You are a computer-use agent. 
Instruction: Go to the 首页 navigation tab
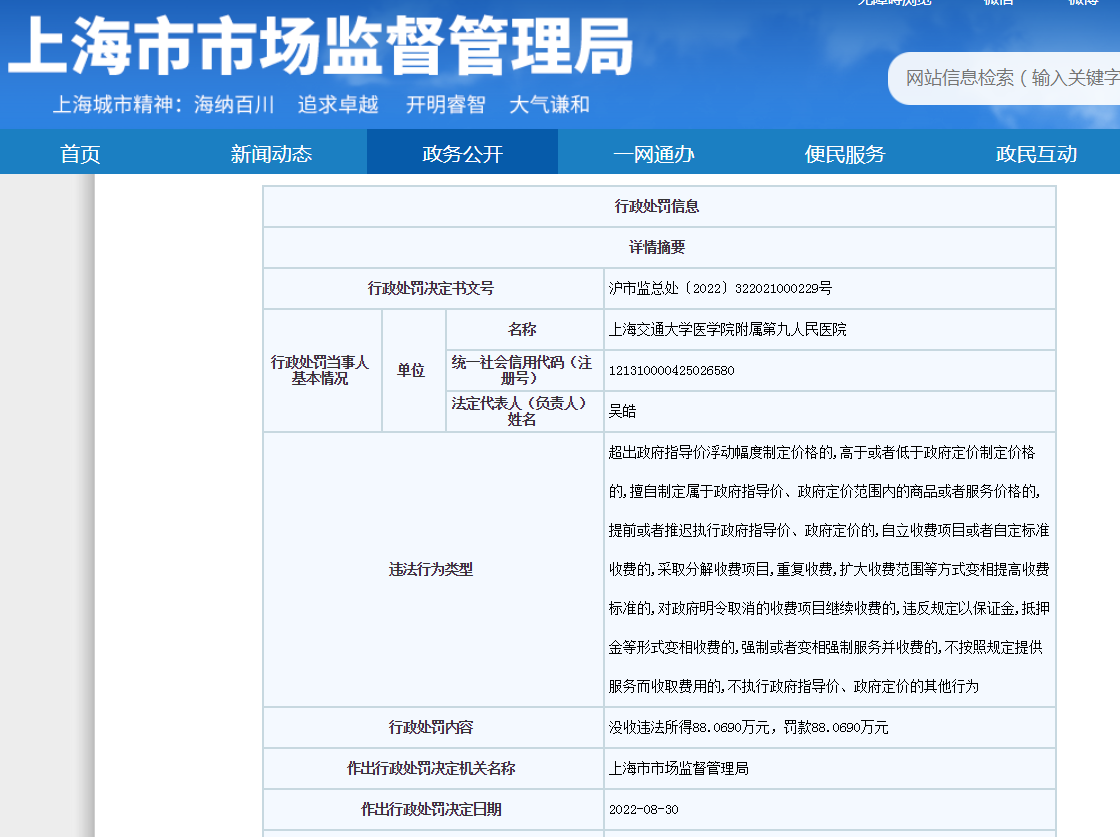tap(80, 154)
